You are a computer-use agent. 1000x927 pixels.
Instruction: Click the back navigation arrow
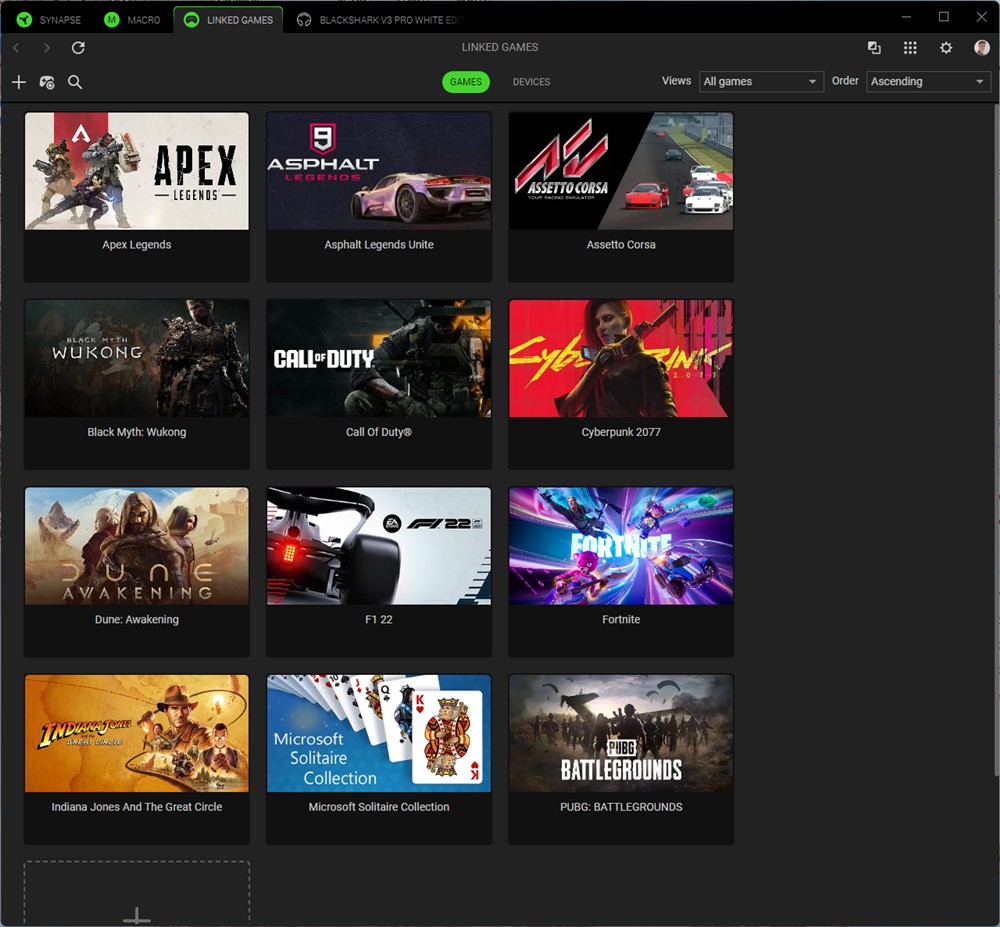click(16, 48)
